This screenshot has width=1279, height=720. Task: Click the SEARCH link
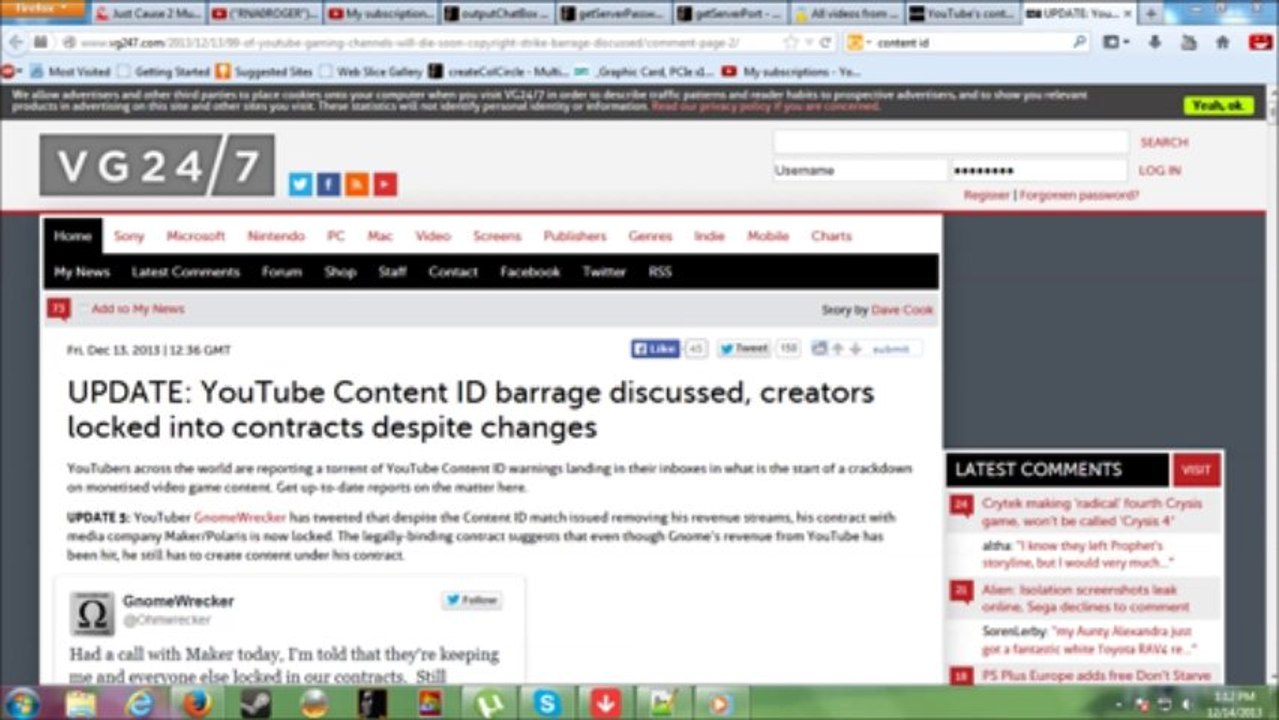click(x=1164, y=143)
